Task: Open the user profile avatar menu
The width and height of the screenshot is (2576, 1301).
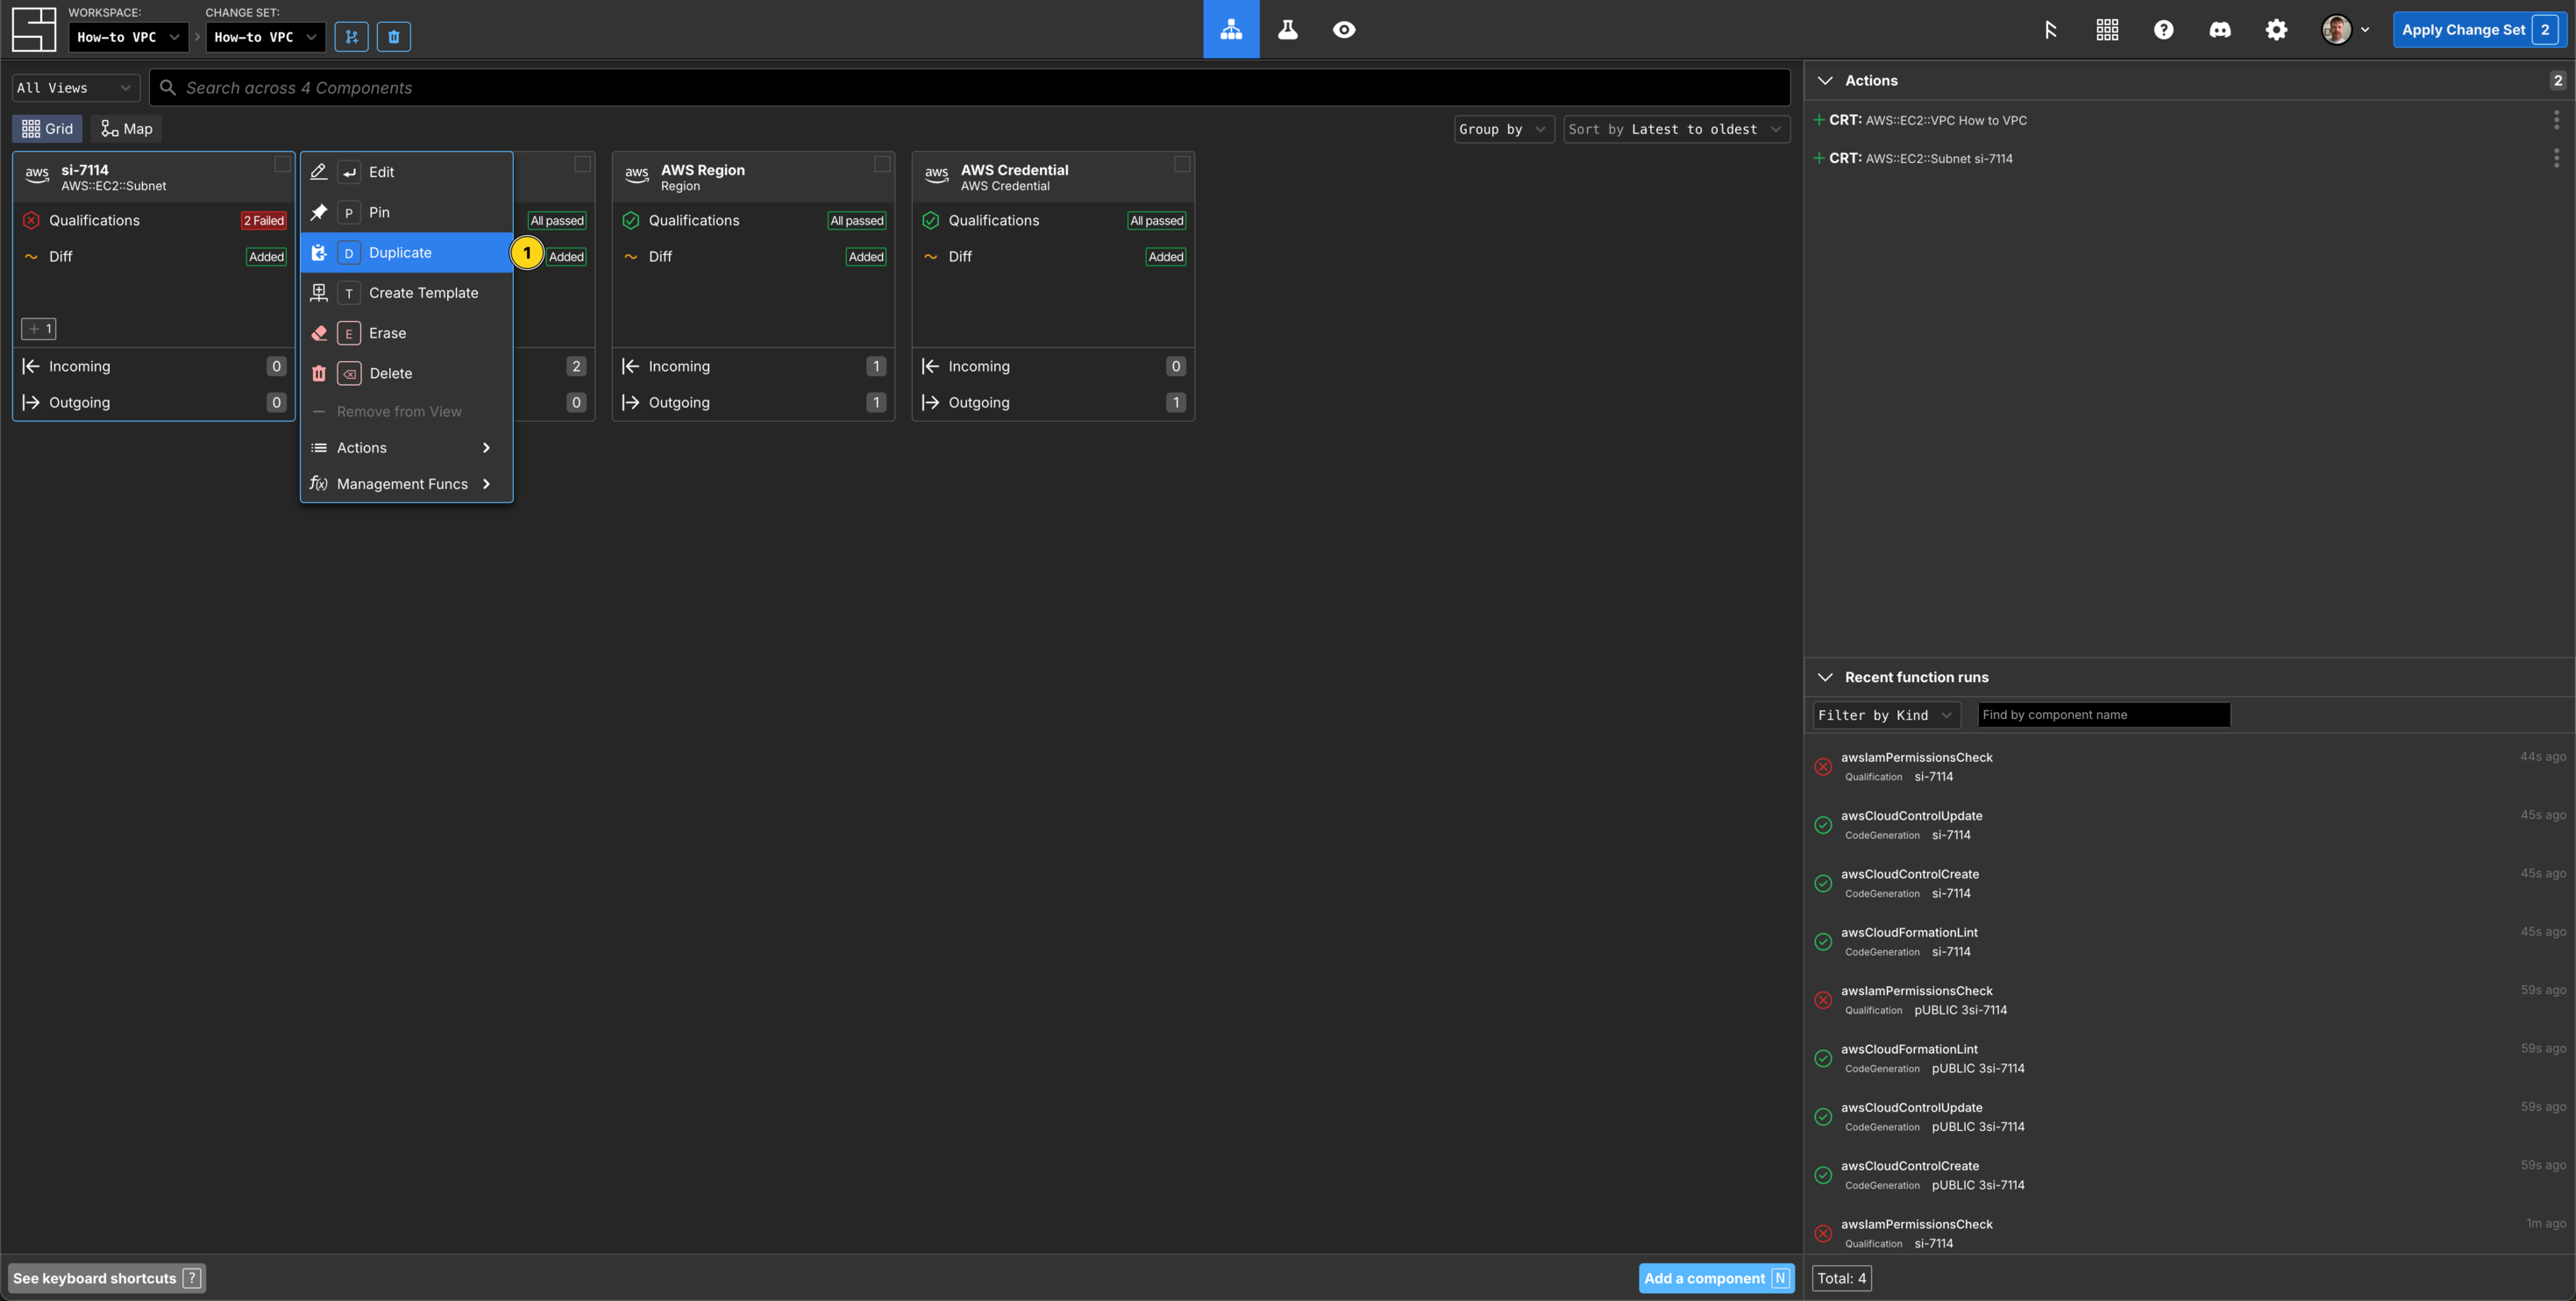Action: [x=2344, y=30]
